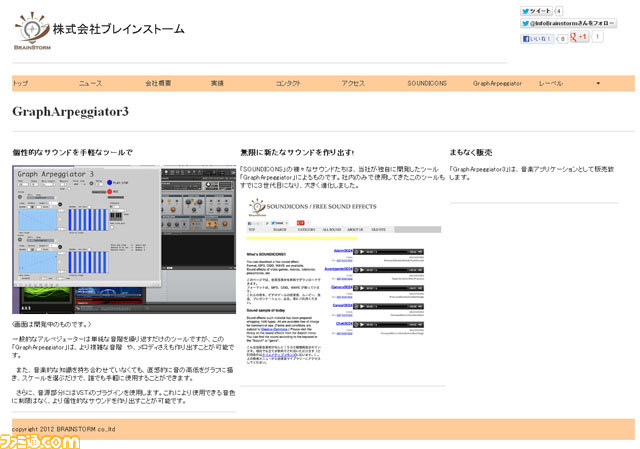
Task: Click the Facebook like count bubble
Action: coord(562,39)
